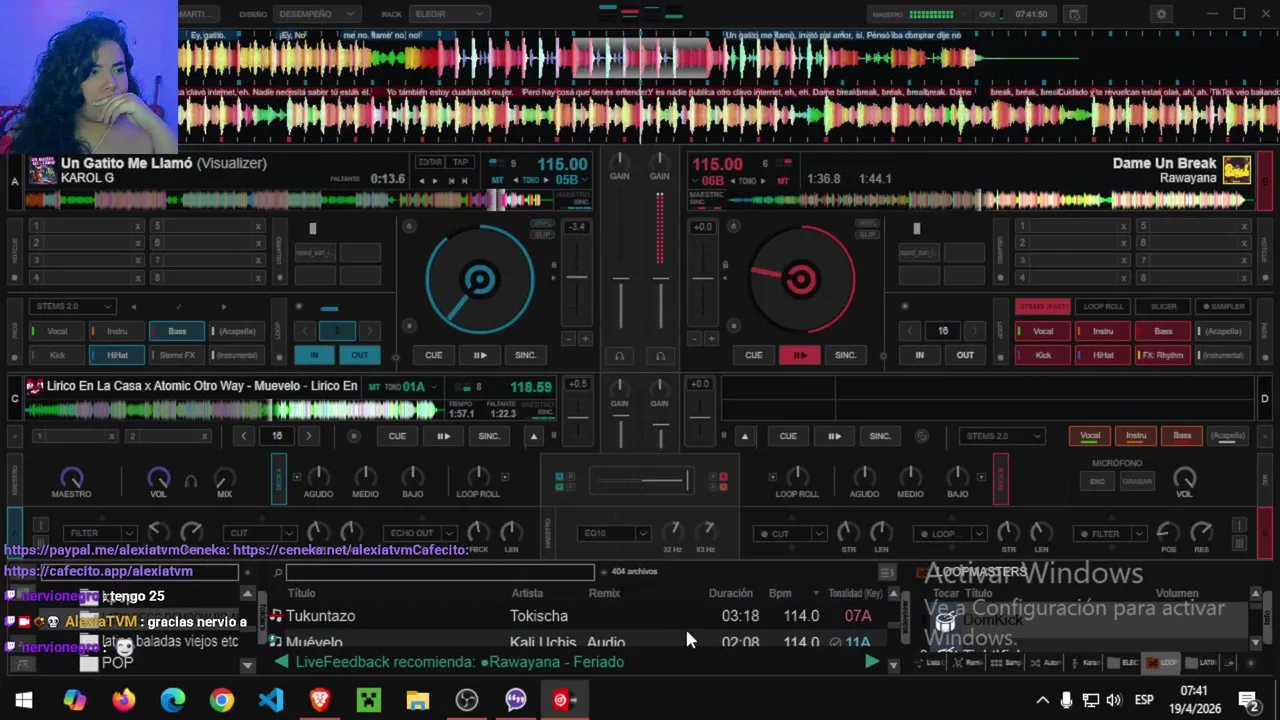Click pitch plus button deck B

(x=711, y=339)
